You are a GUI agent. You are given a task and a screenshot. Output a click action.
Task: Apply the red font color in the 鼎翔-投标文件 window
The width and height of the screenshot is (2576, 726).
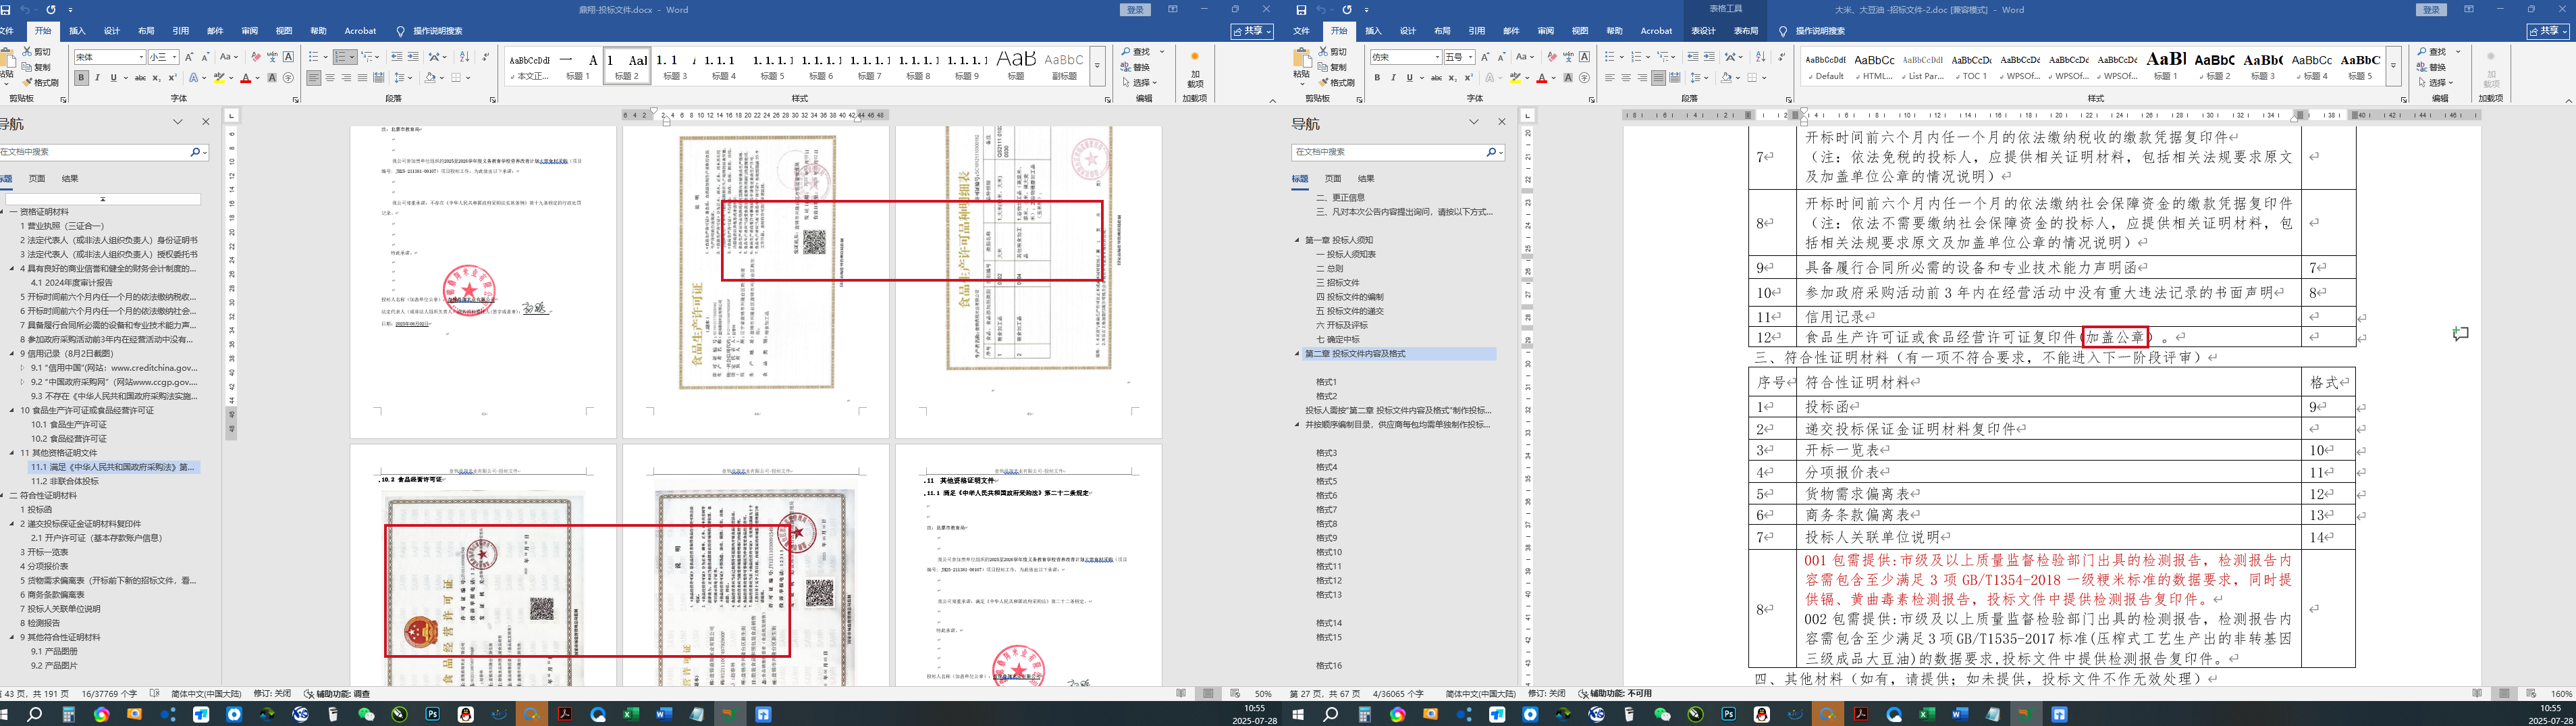tap(245, 78)
